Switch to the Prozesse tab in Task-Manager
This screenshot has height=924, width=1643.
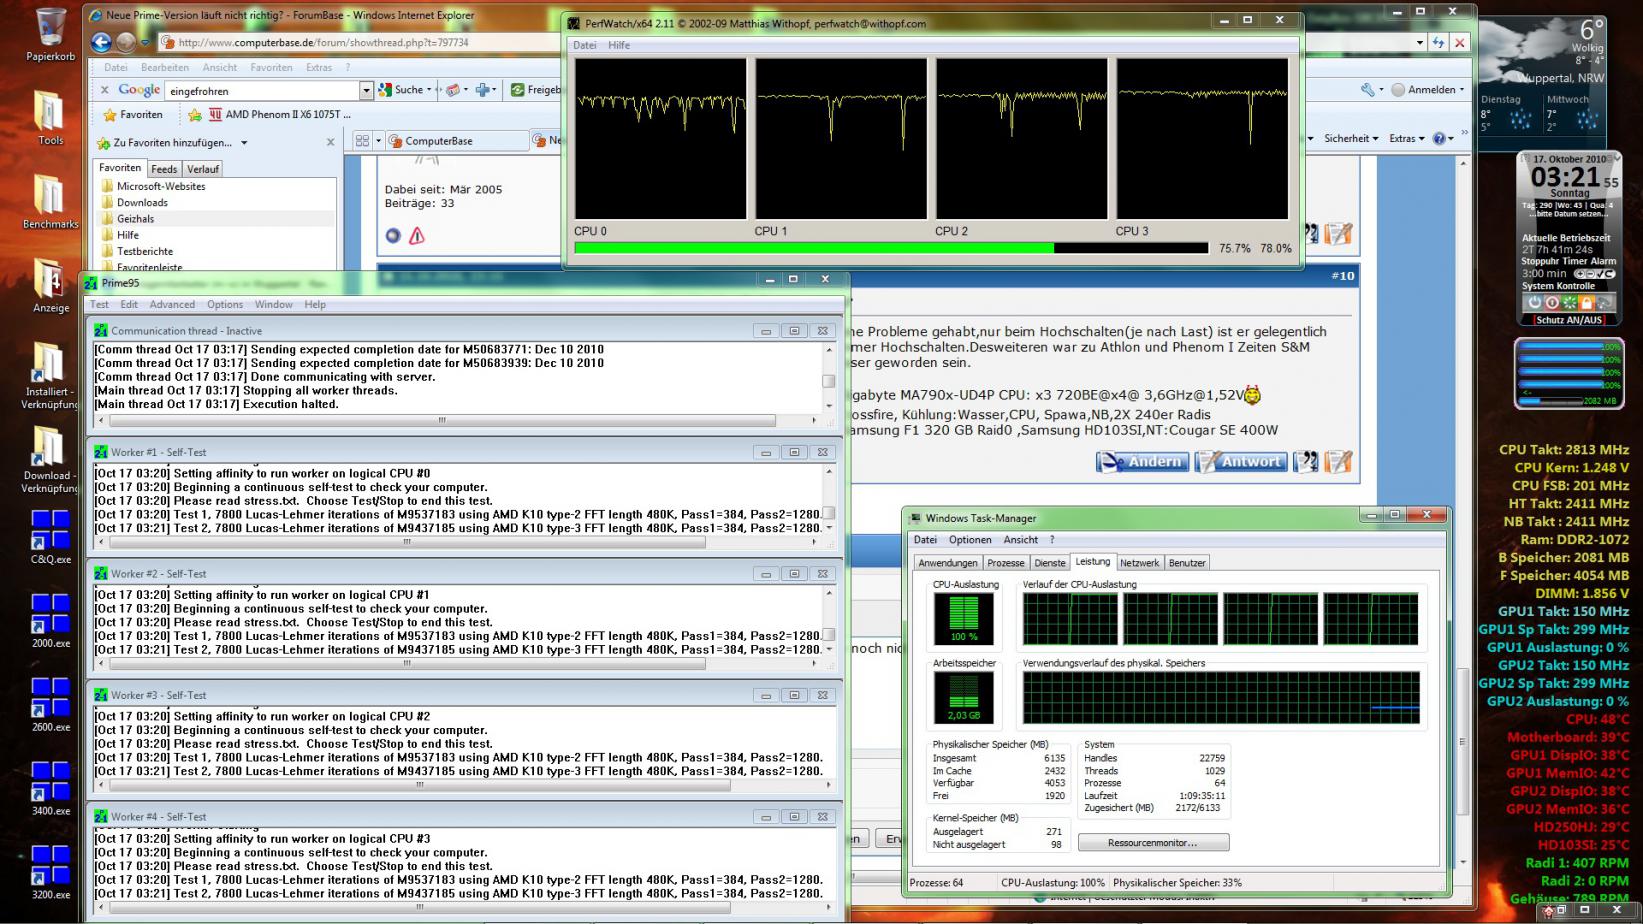tap(1006, 563)
